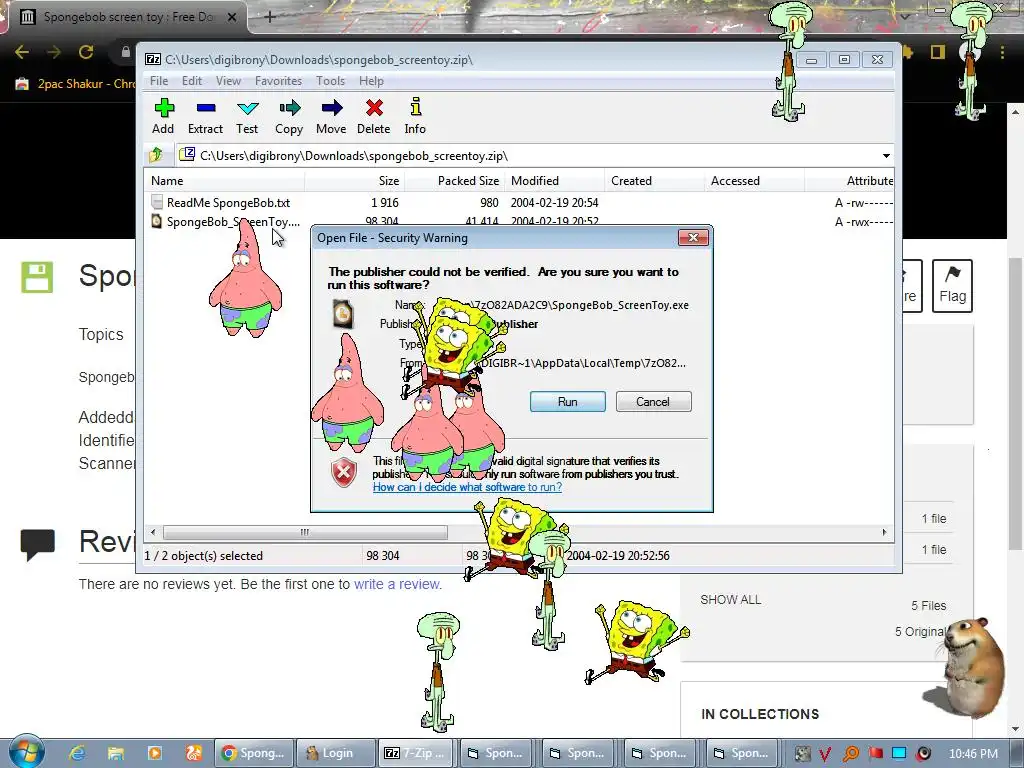Click the green floppy disk software icon on page

click(37, 277)
